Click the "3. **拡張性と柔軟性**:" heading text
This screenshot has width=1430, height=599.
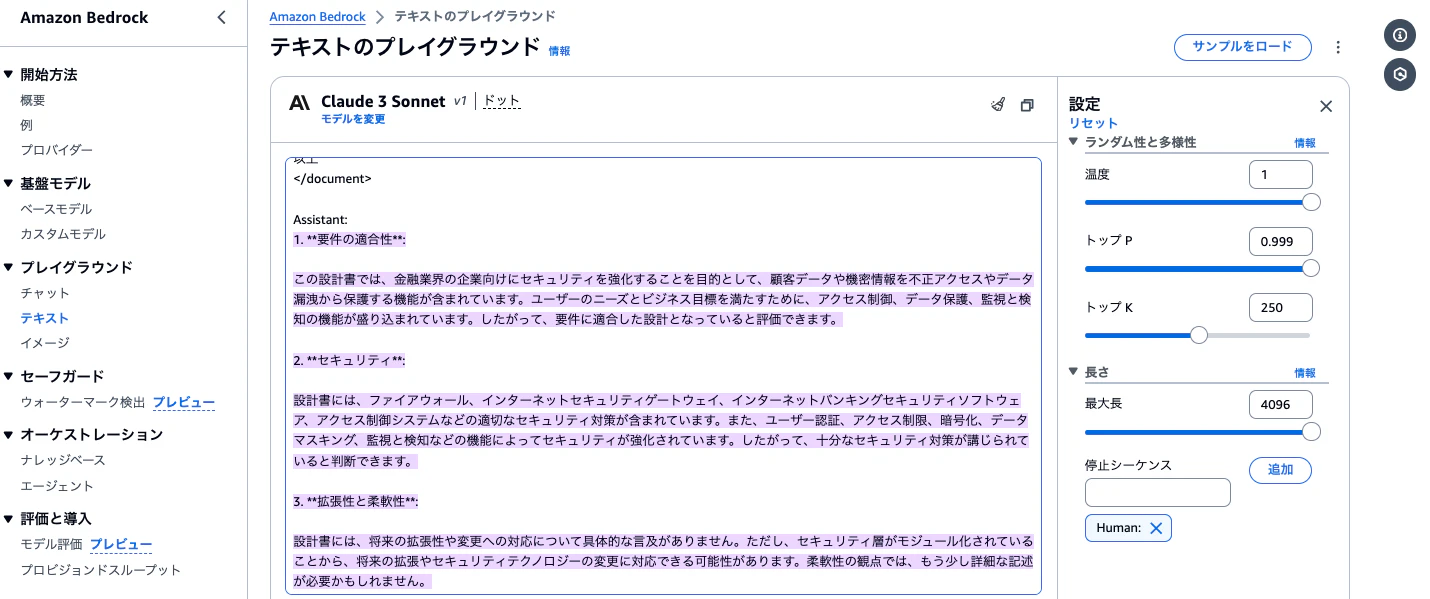coord(355,501)
